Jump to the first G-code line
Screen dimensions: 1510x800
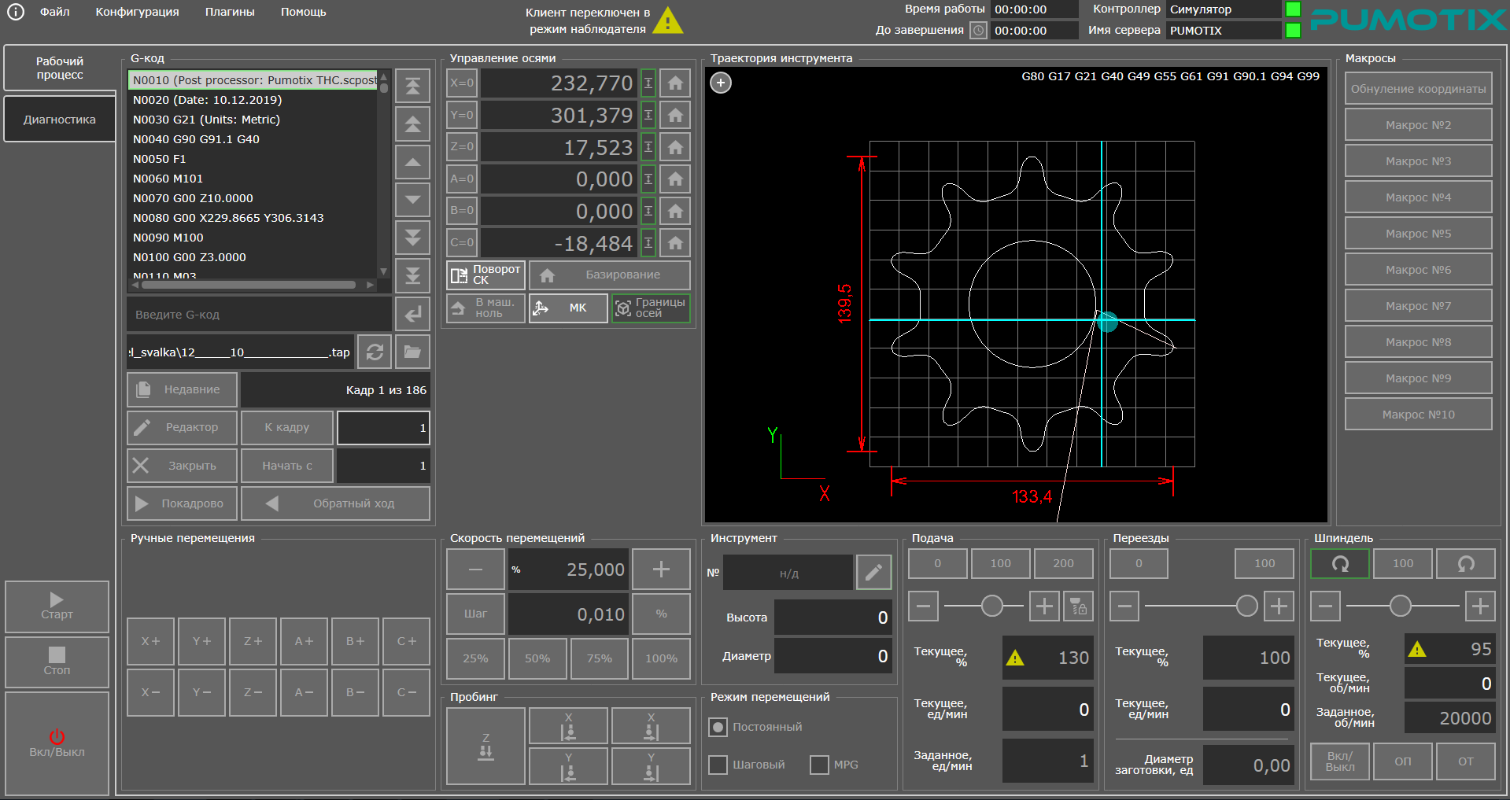pyautogui.click(x=413, y=86)
